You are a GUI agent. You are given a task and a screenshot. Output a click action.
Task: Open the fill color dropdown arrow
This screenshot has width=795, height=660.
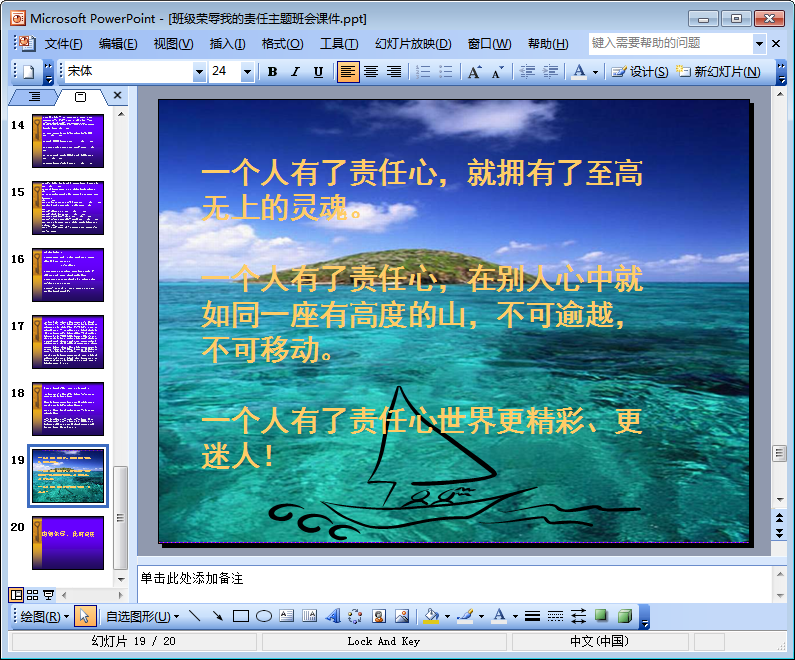(x=446, y=616)
